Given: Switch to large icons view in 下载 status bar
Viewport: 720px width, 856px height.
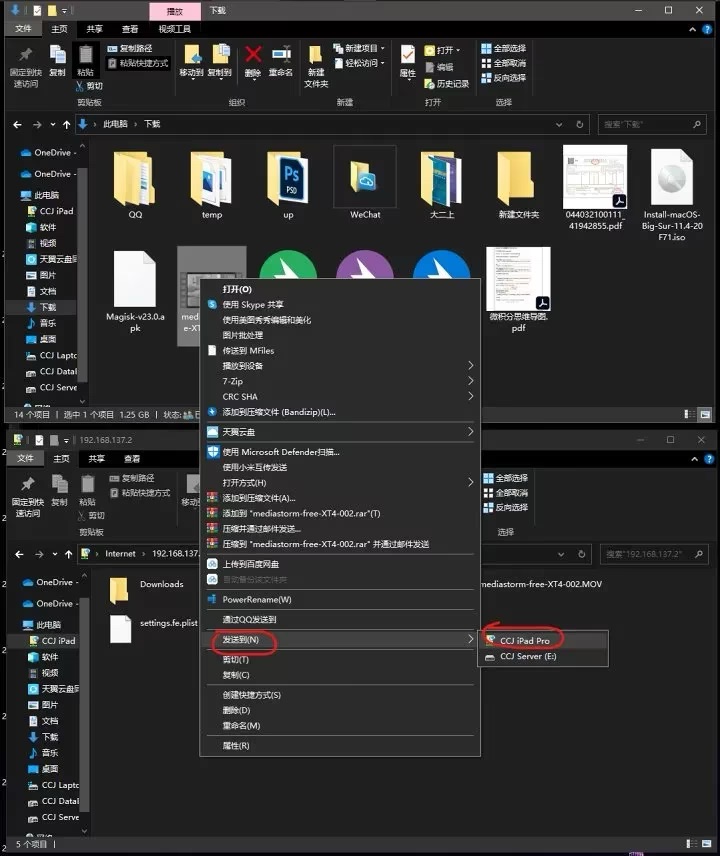Looking at the screenshot, I should pos(706,414).
